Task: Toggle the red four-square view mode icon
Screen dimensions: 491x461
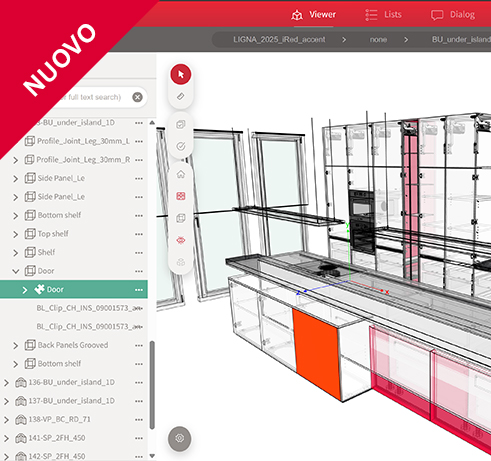Action: tap(181, 196)
